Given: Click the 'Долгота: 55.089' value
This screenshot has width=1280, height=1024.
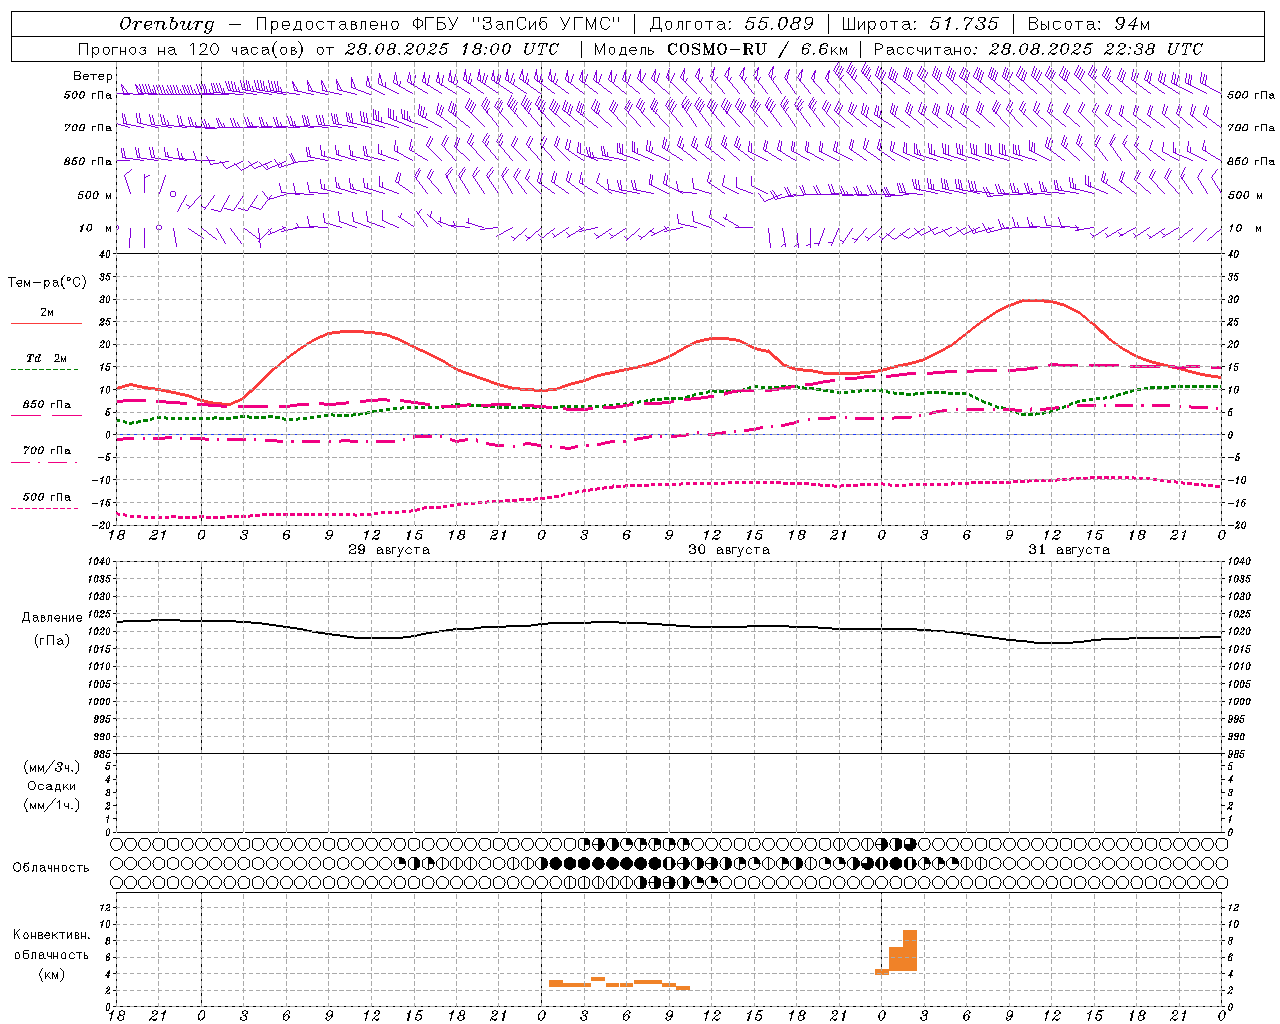Looking at the screenshot, I should 732,24.
